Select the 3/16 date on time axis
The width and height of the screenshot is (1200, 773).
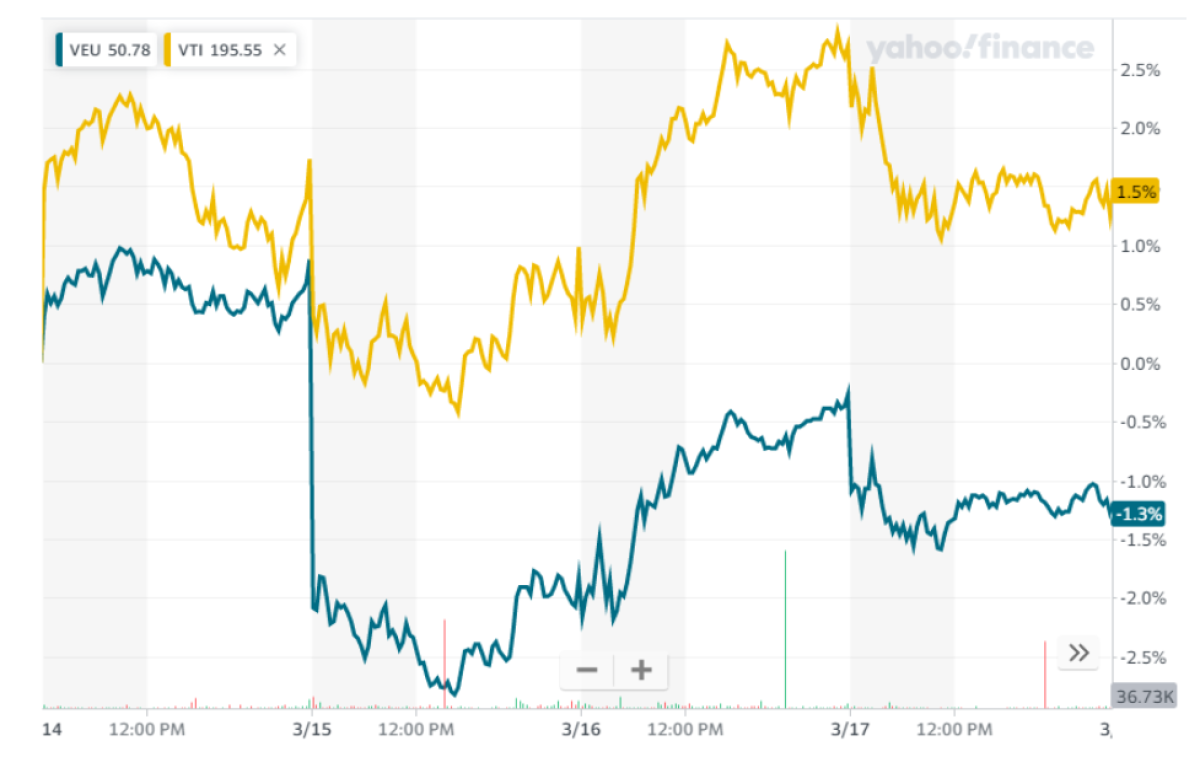[x=581, y=729]
